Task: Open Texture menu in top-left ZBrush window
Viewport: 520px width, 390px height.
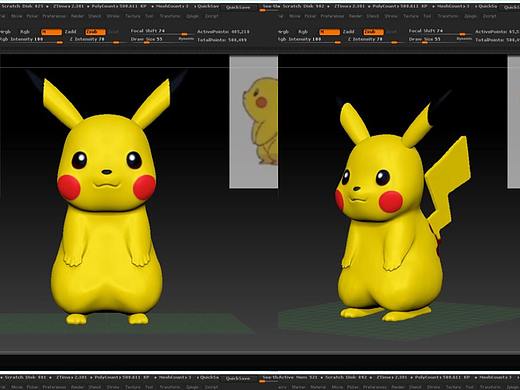Action: coord(133,16)
